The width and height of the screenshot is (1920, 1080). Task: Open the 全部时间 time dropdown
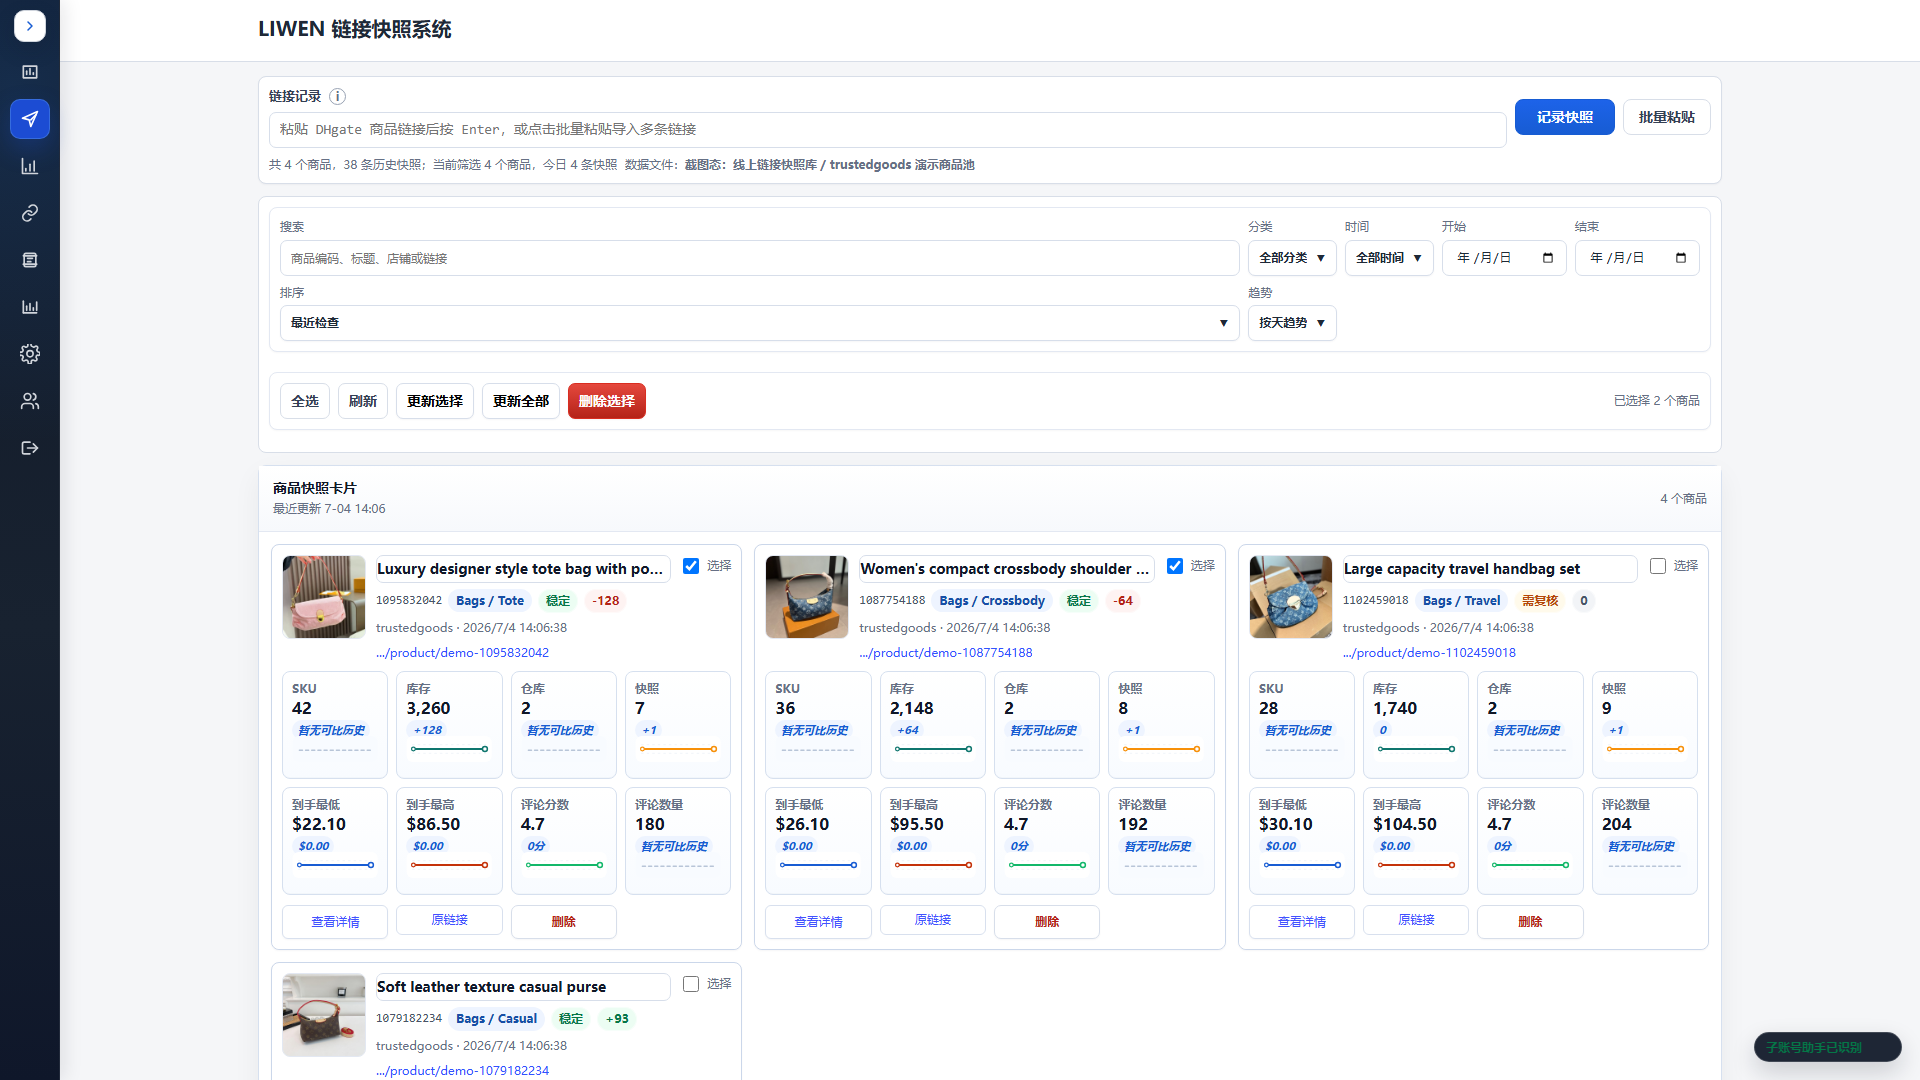point(1389,258)
